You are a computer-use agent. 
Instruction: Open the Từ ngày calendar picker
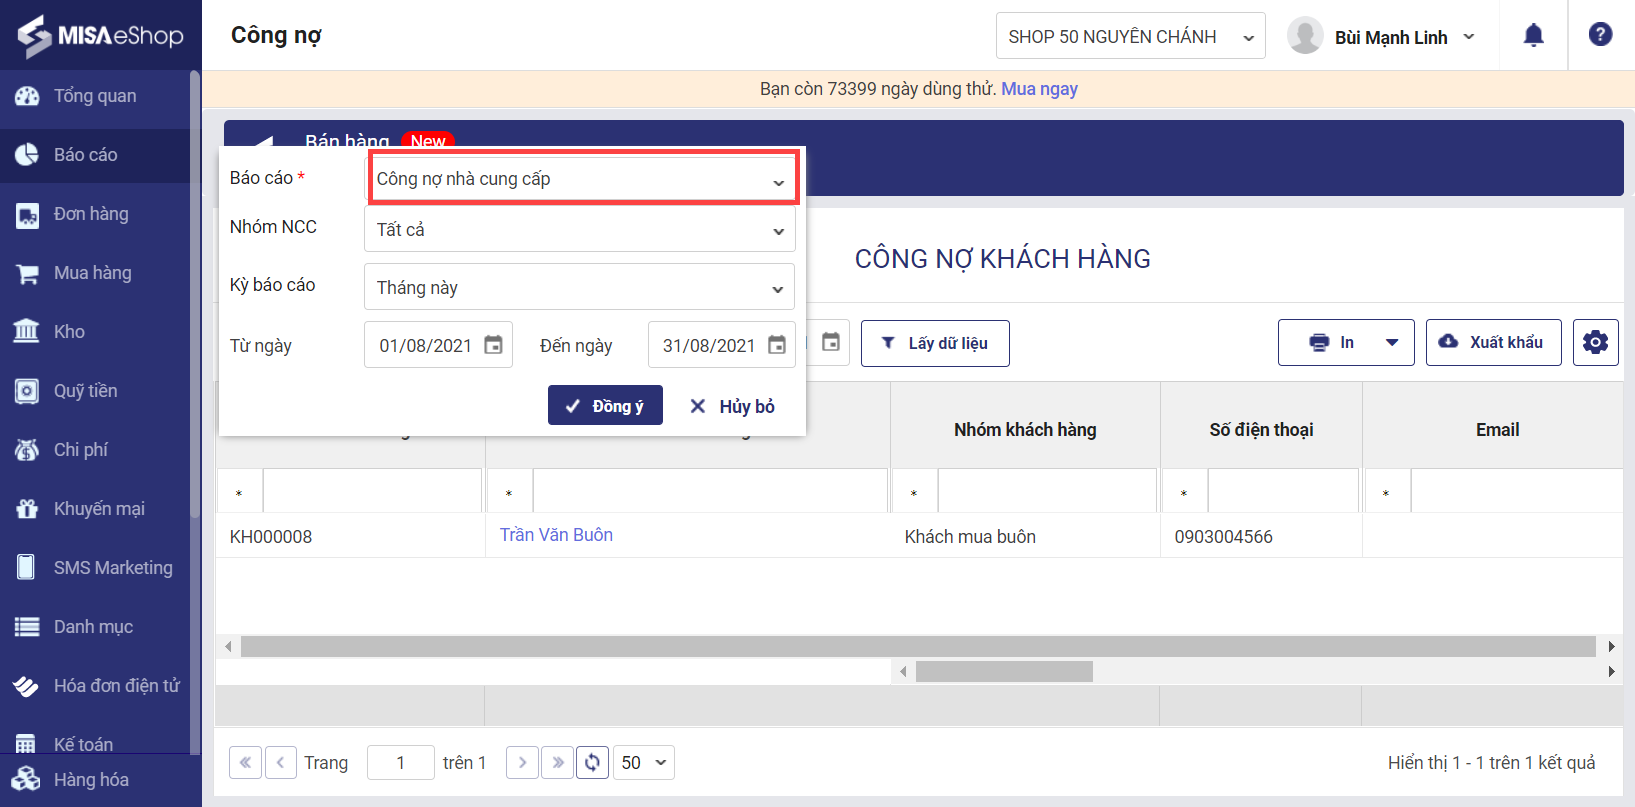(493, 345)
